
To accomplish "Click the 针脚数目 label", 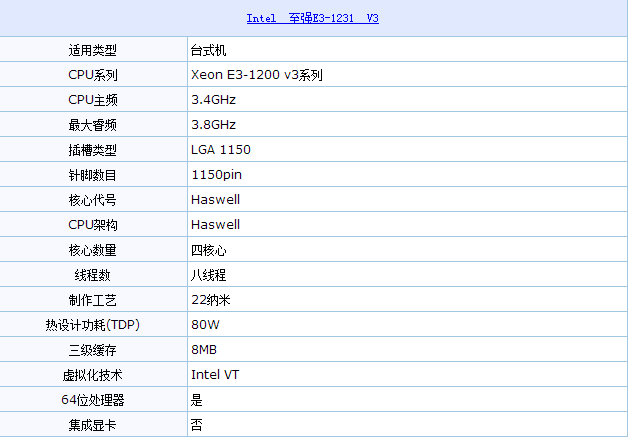I will tap(93, 175).
